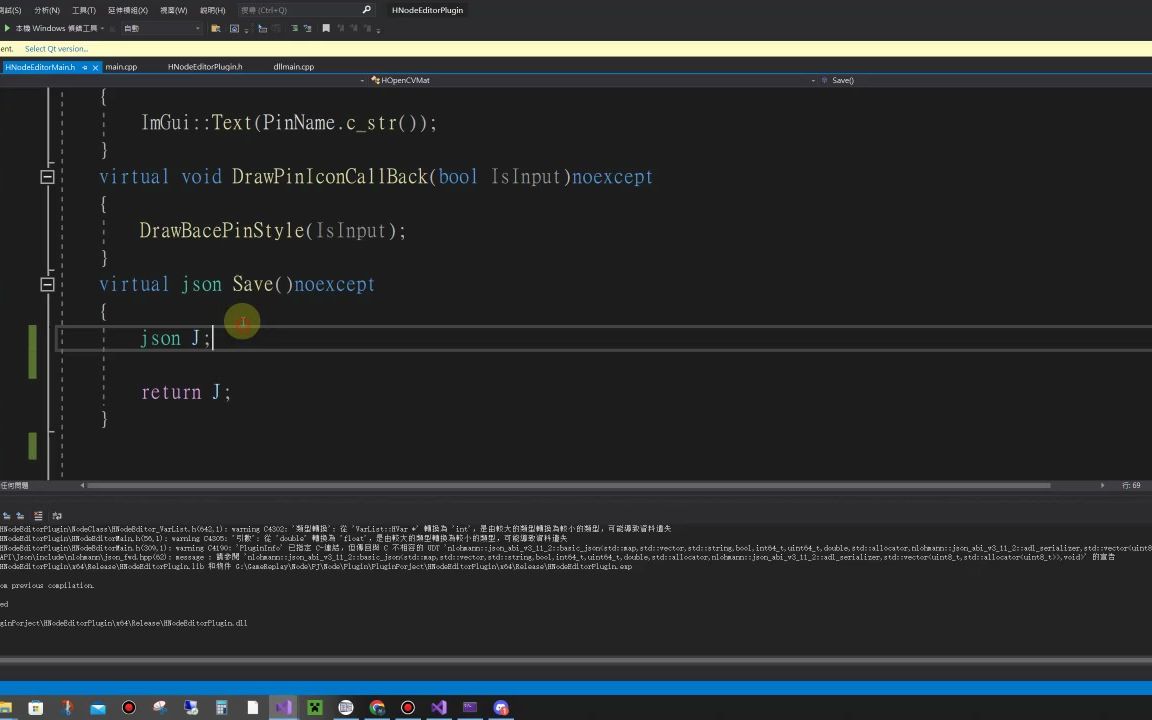Open Google Chrome from taskbar
This screenshot has height=720, width=1152.
pyautogui.click(x=377, y=708)
